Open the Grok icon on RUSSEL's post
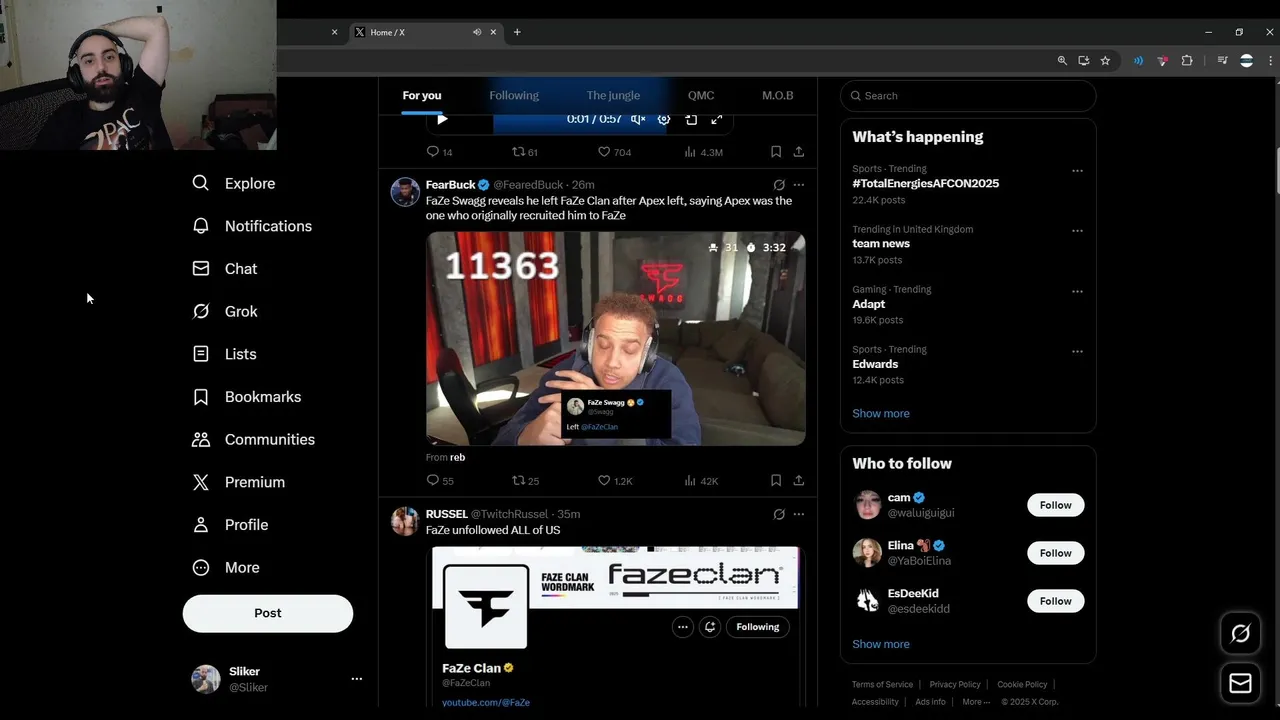 point(779,514)
